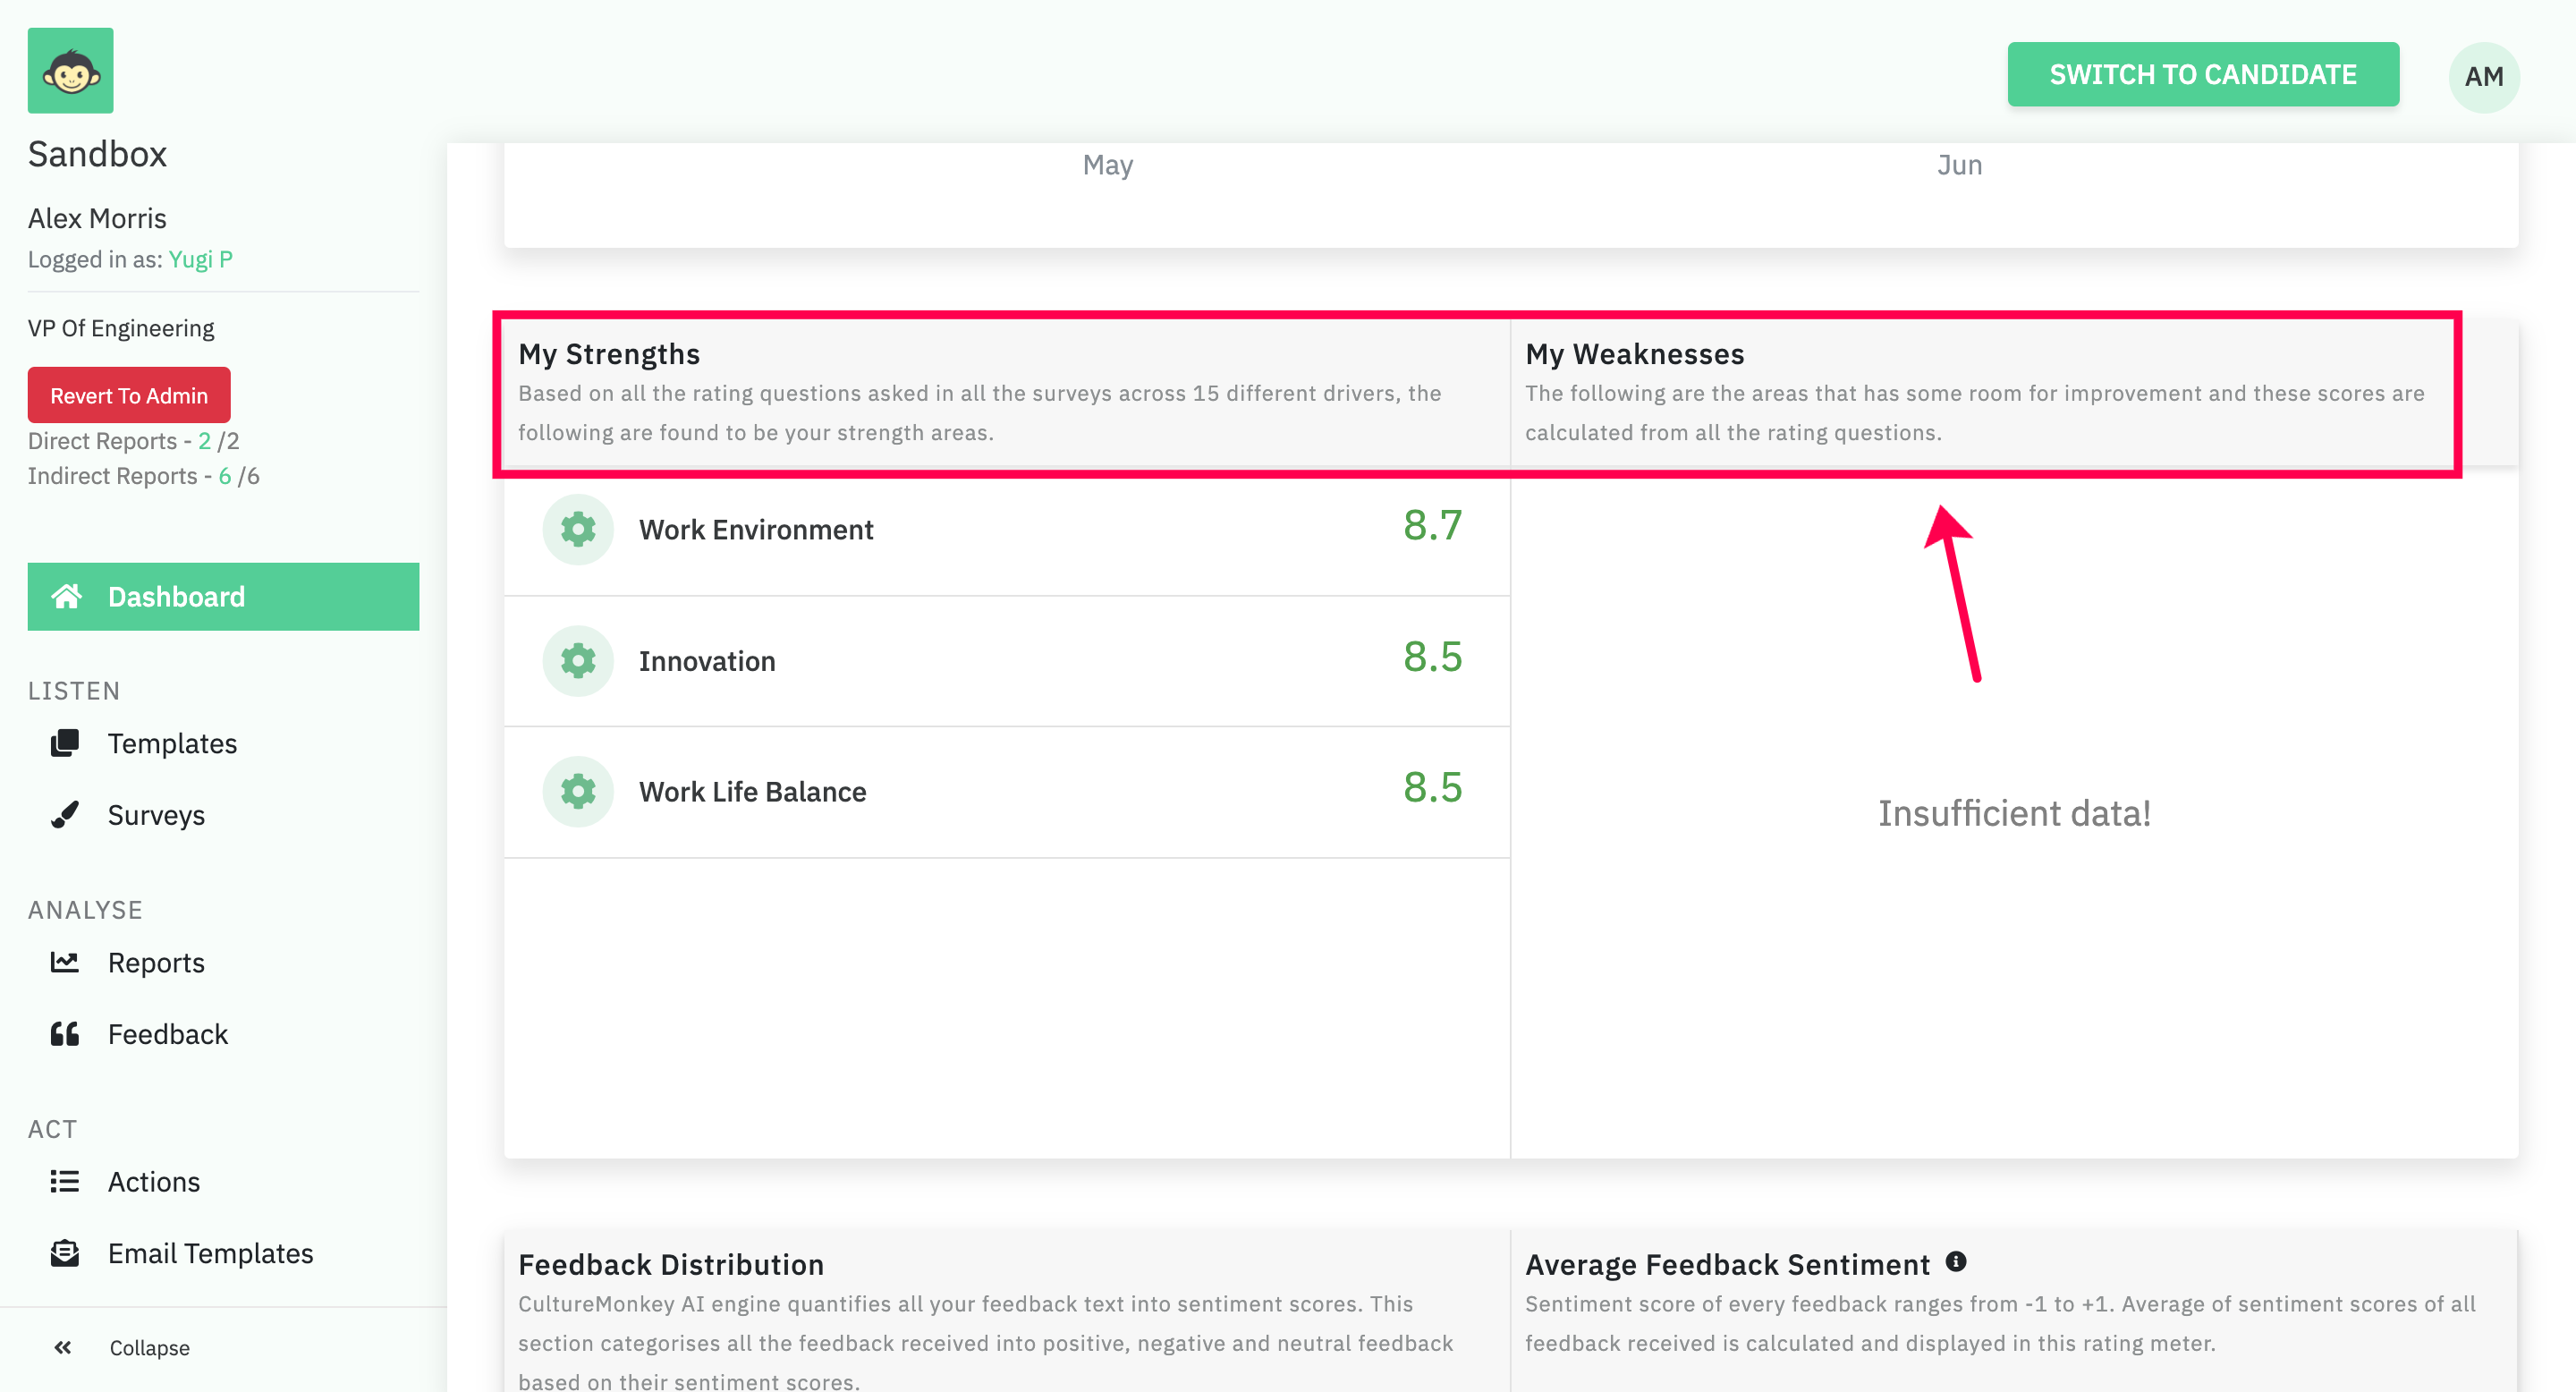Open the AM user avatar menu
The image size is (2576, 1392).
pyautogui.click(x=2483, y=76)
